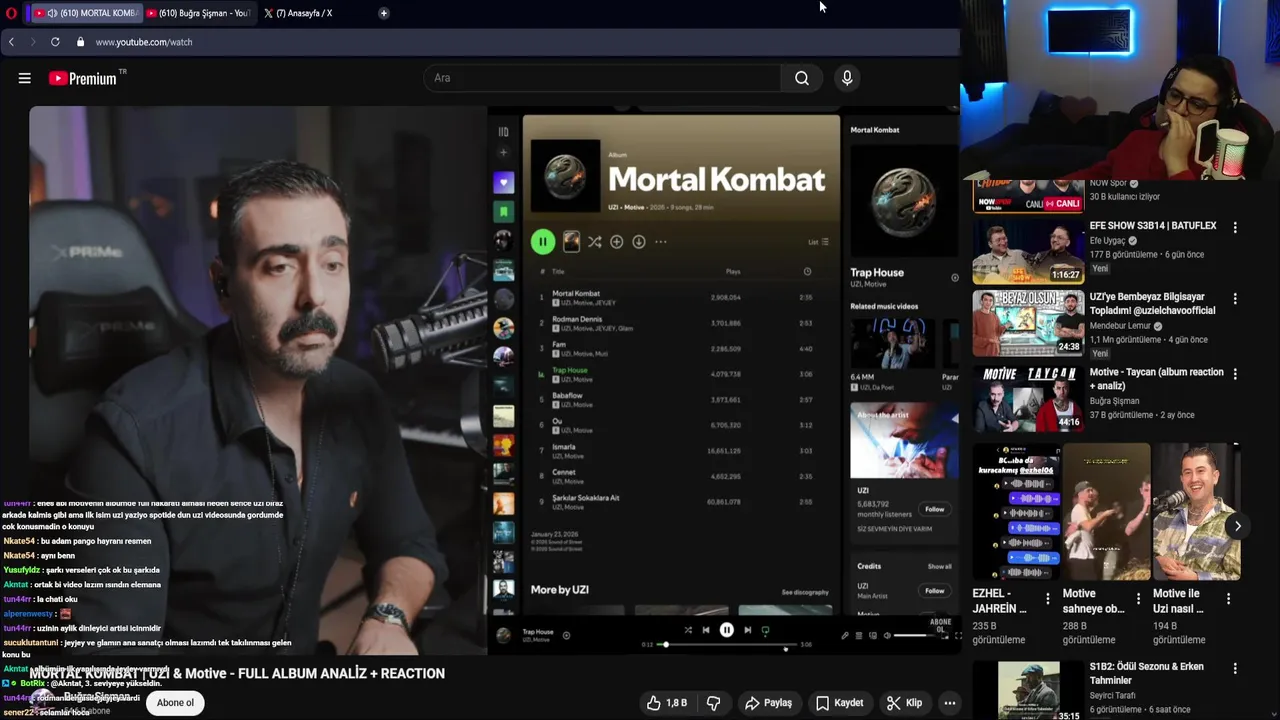This screenshot has height=720, width=1280.
Task: Download the album arrow icon
Action: point(639,242)
